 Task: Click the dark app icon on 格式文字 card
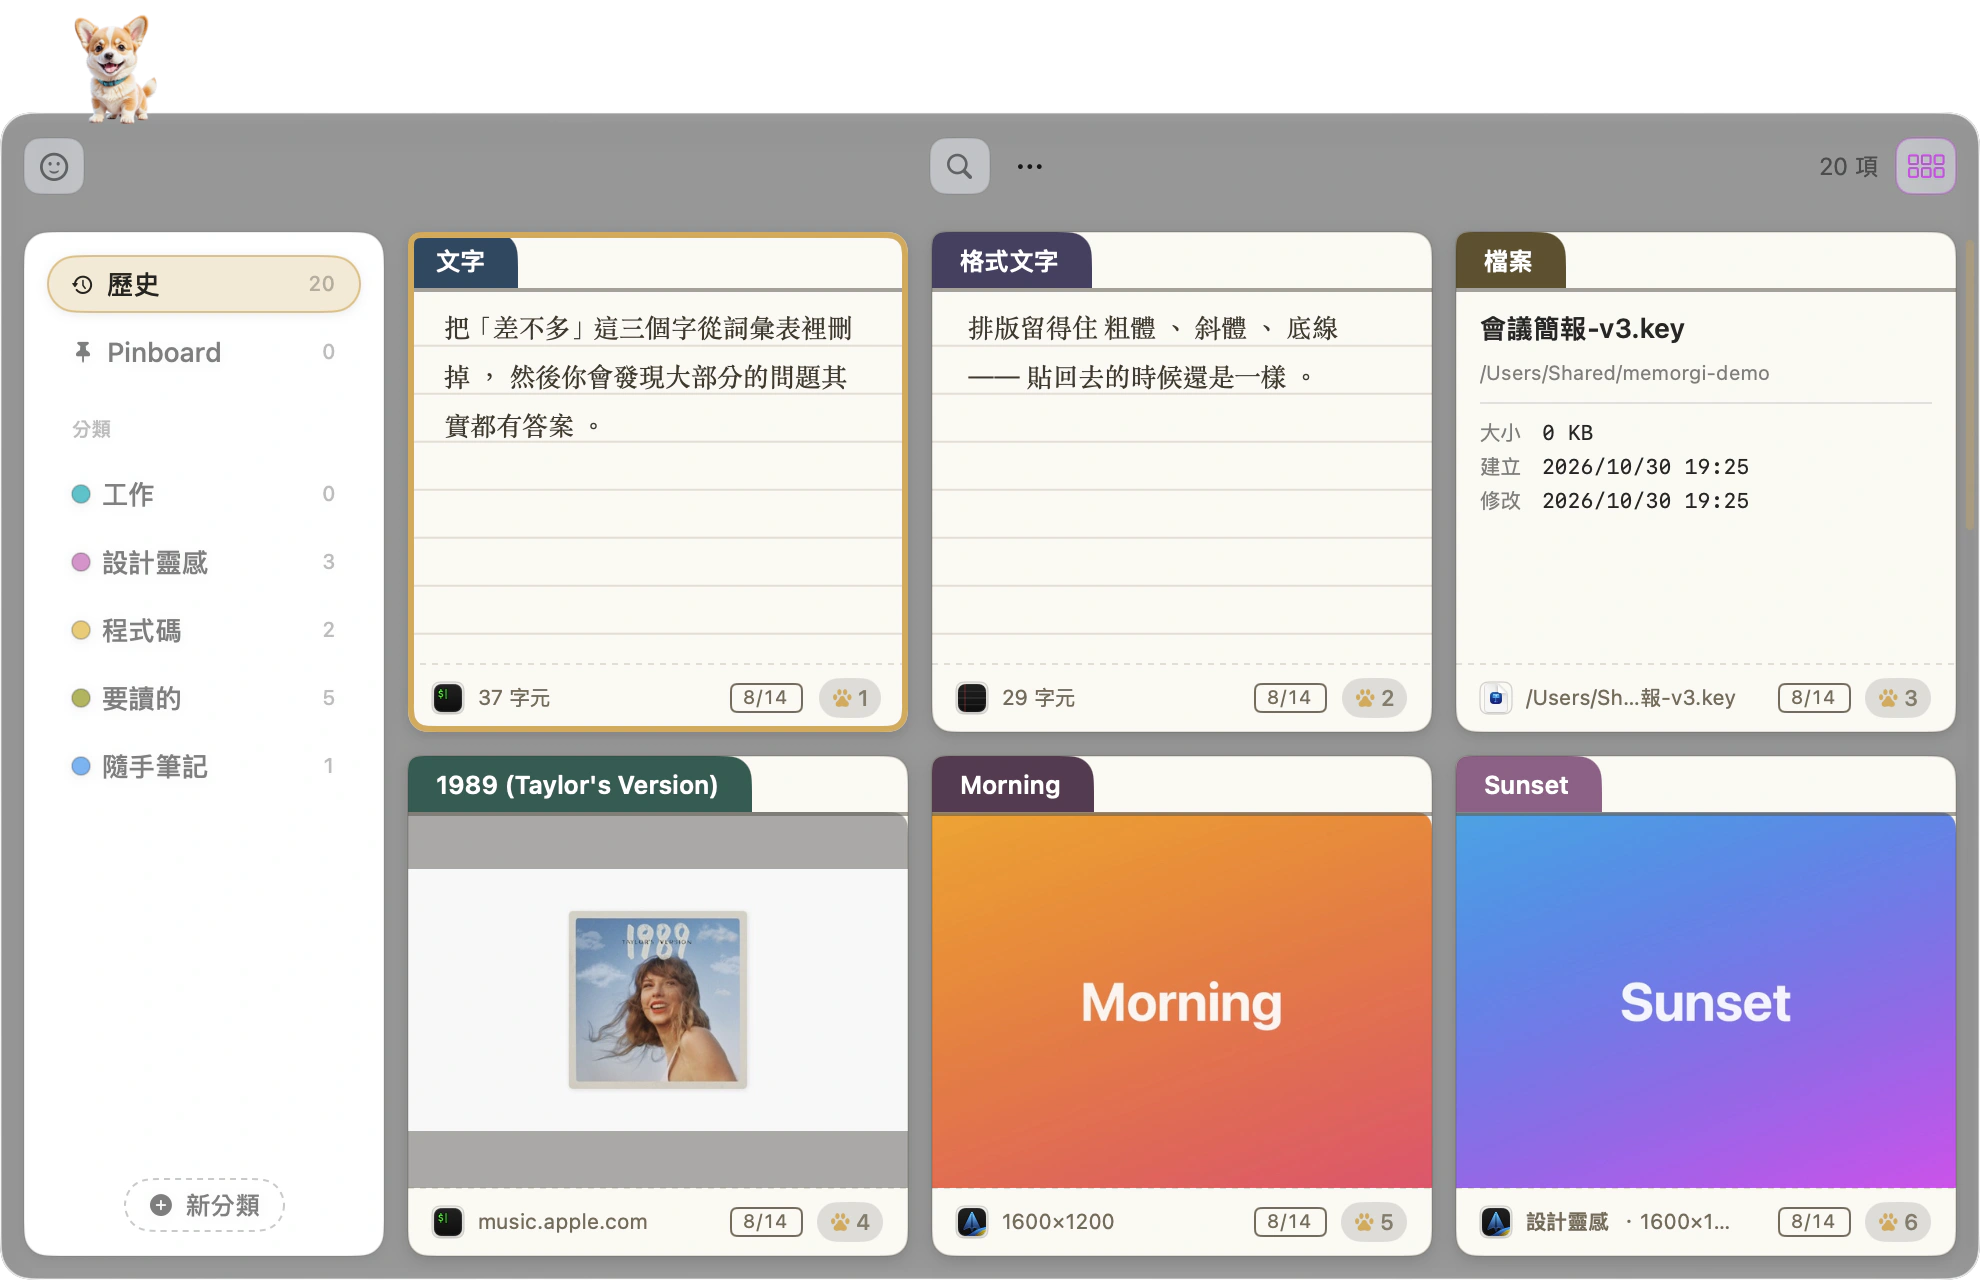(972, 698)
